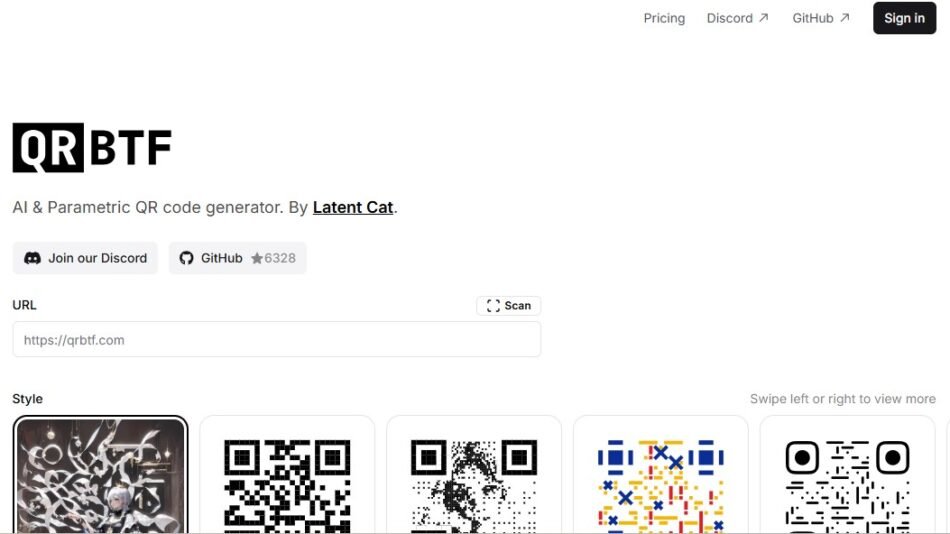Click the QRBTF logo

pos(92,147)
